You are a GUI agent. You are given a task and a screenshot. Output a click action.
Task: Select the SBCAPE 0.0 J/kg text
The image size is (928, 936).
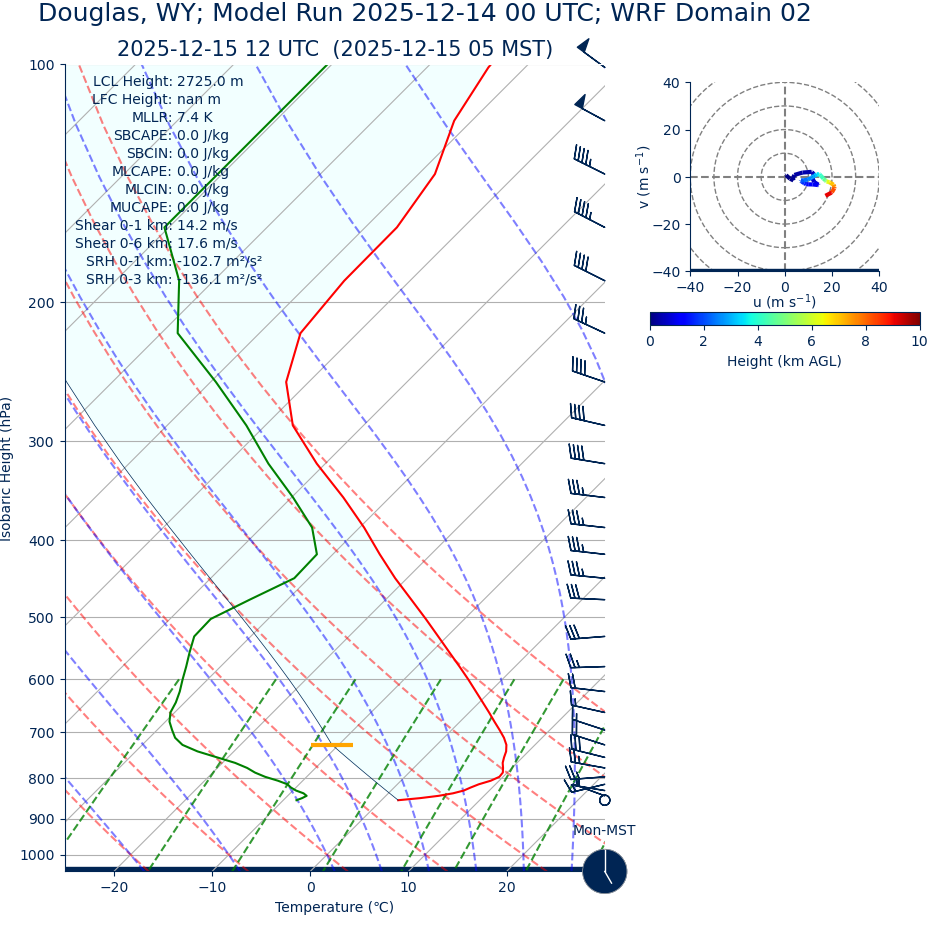coord(170,136)
